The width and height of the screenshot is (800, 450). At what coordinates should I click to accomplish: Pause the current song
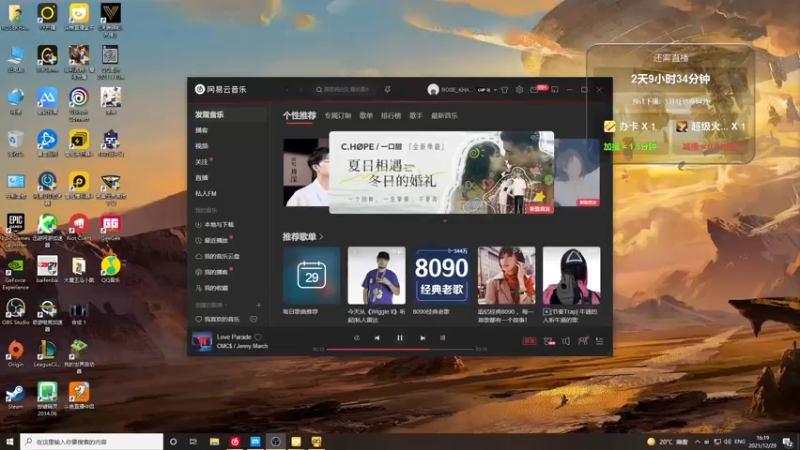pos(400,338)
